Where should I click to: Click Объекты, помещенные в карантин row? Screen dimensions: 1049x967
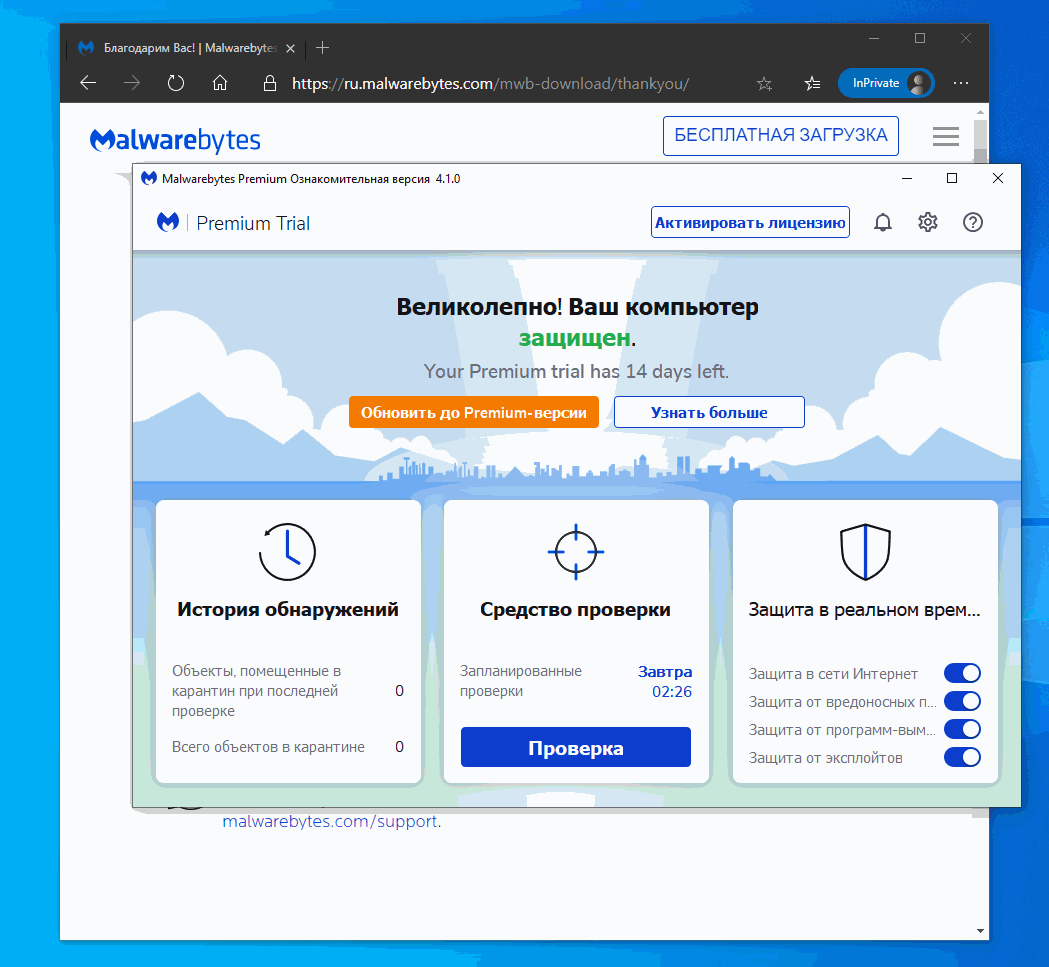click(x=288, y=691)
